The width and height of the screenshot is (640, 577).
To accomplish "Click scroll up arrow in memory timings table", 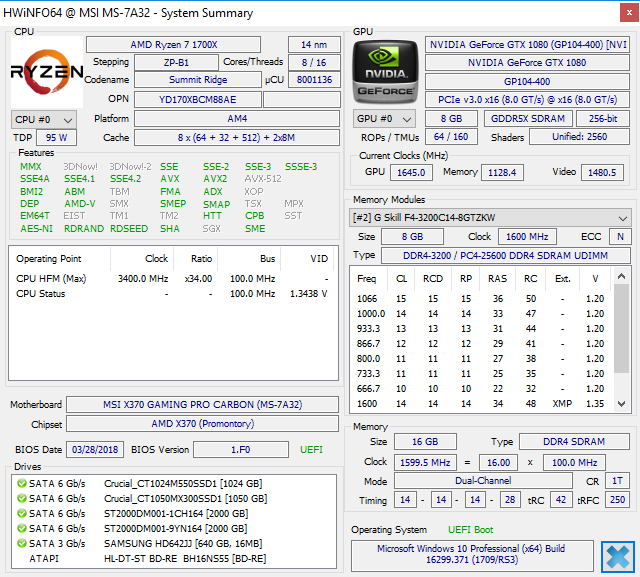I will point(621,277).
